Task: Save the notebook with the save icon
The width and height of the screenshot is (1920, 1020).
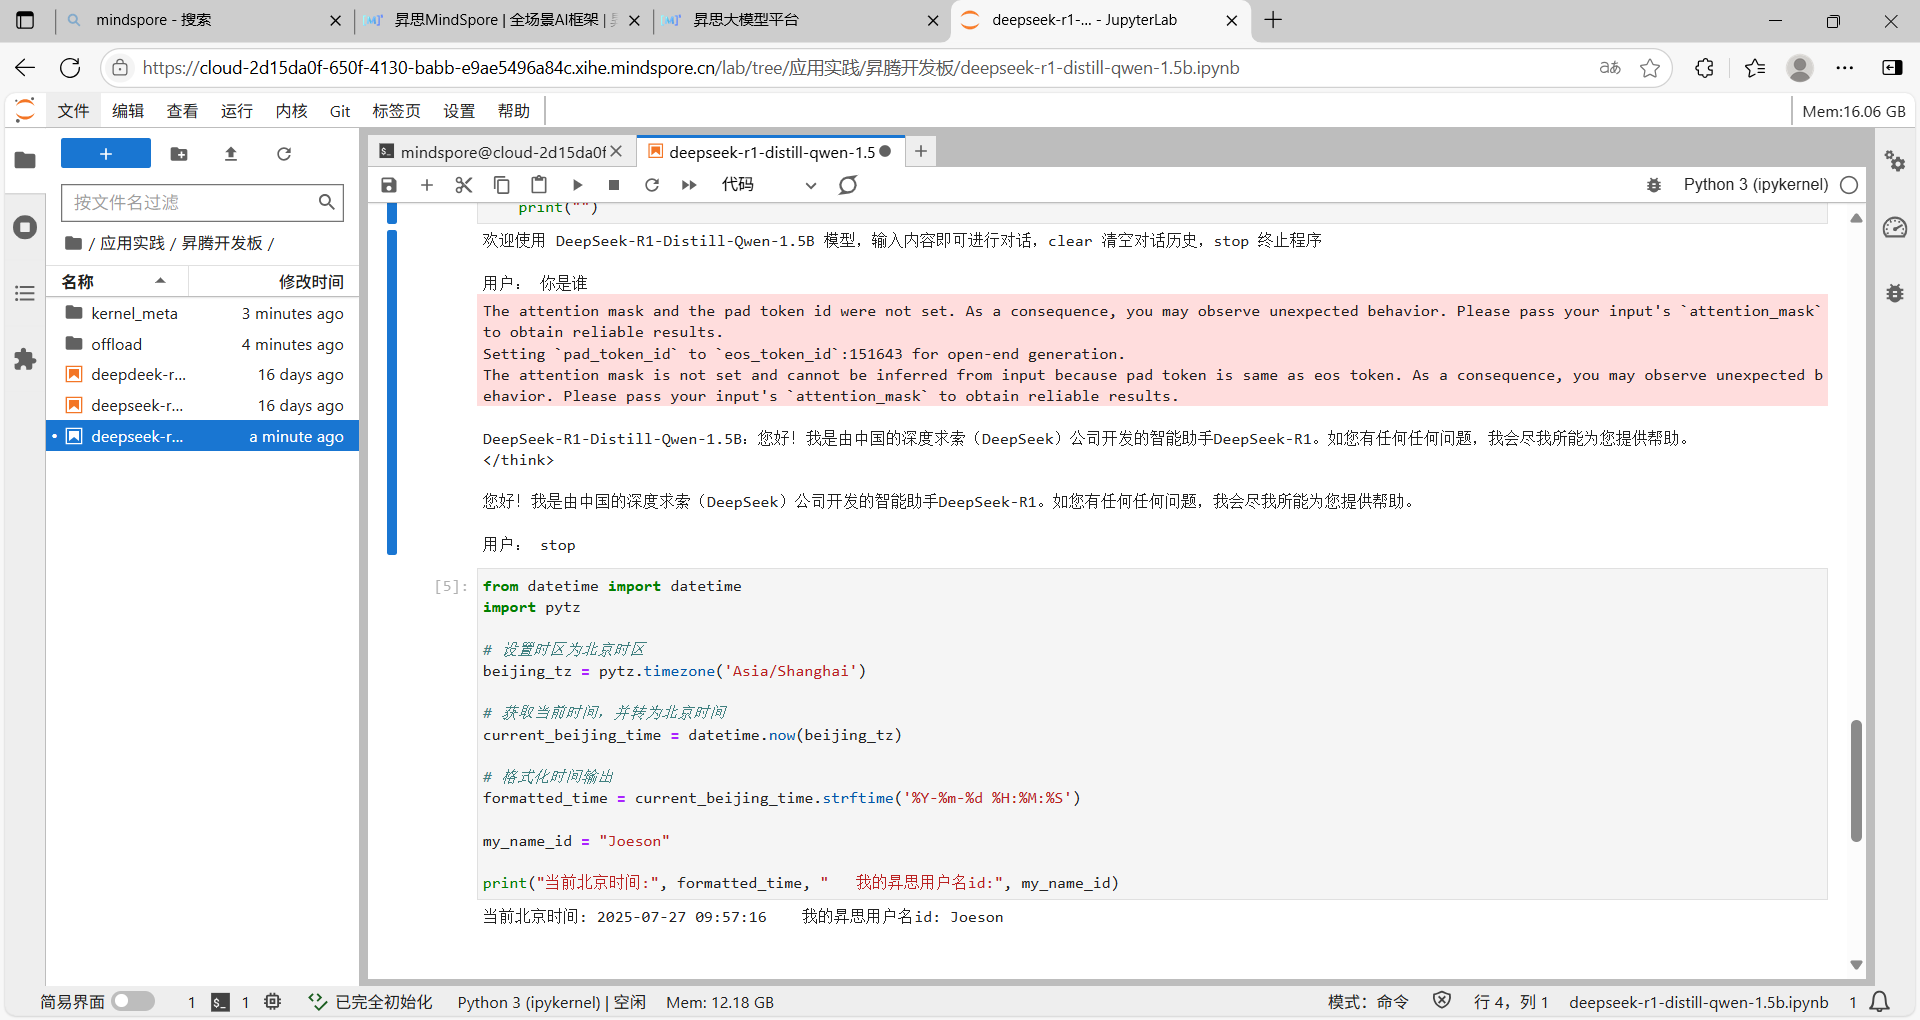Action: point(389,185)
